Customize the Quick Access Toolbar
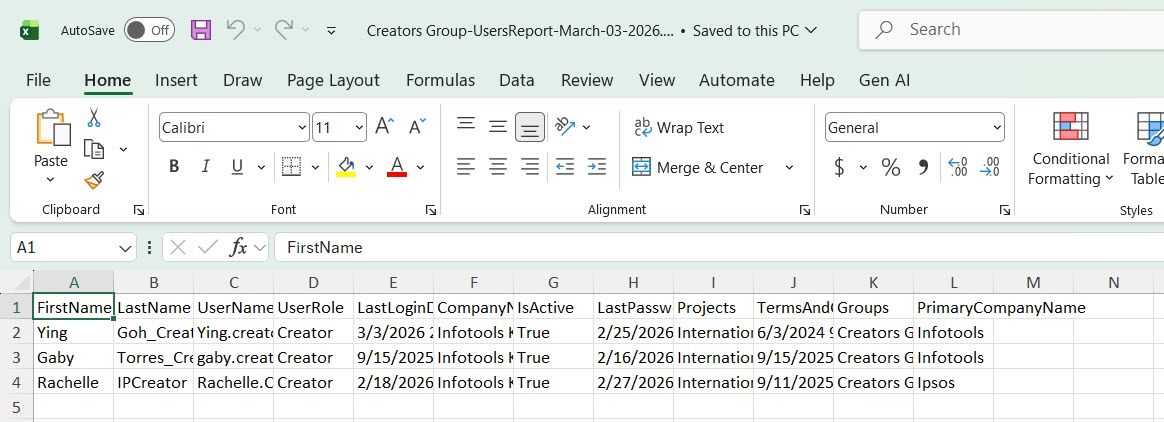1164x422 pixels. [x=332, y=31]
